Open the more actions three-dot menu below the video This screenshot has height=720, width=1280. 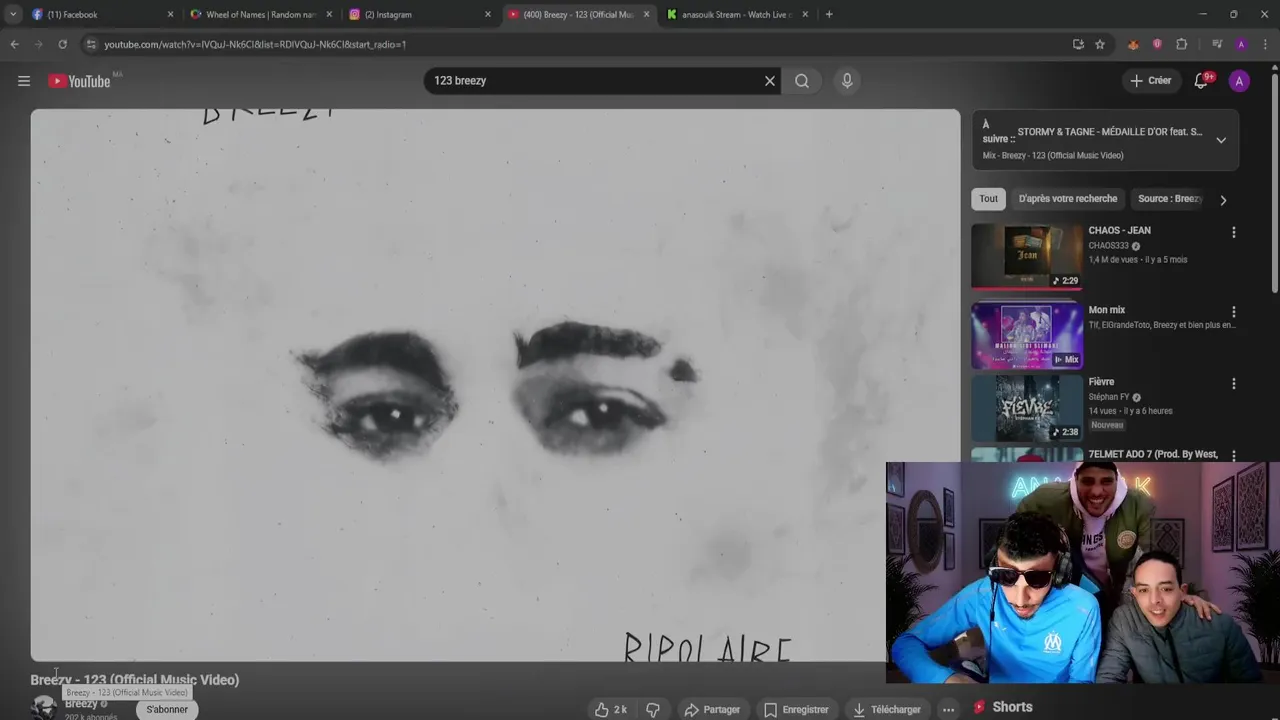click(x=948, y=709)
